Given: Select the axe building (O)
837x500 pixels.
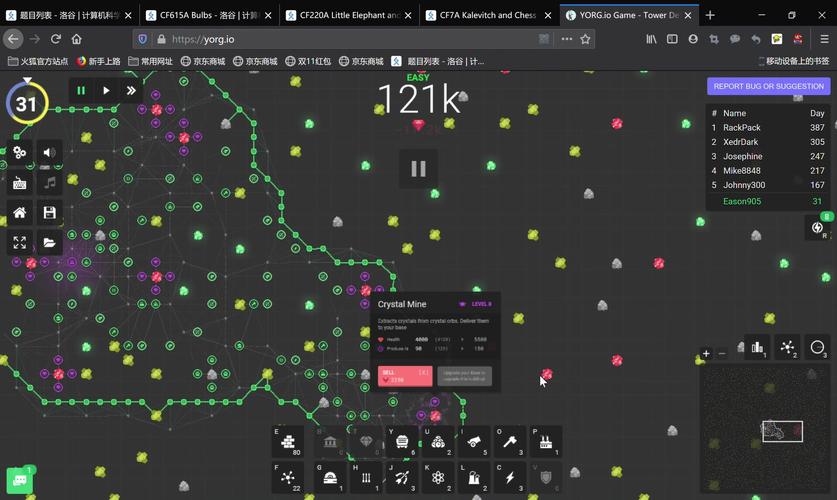Looking at the screenshot, I should pyautogui.click(x=510, y=441).
